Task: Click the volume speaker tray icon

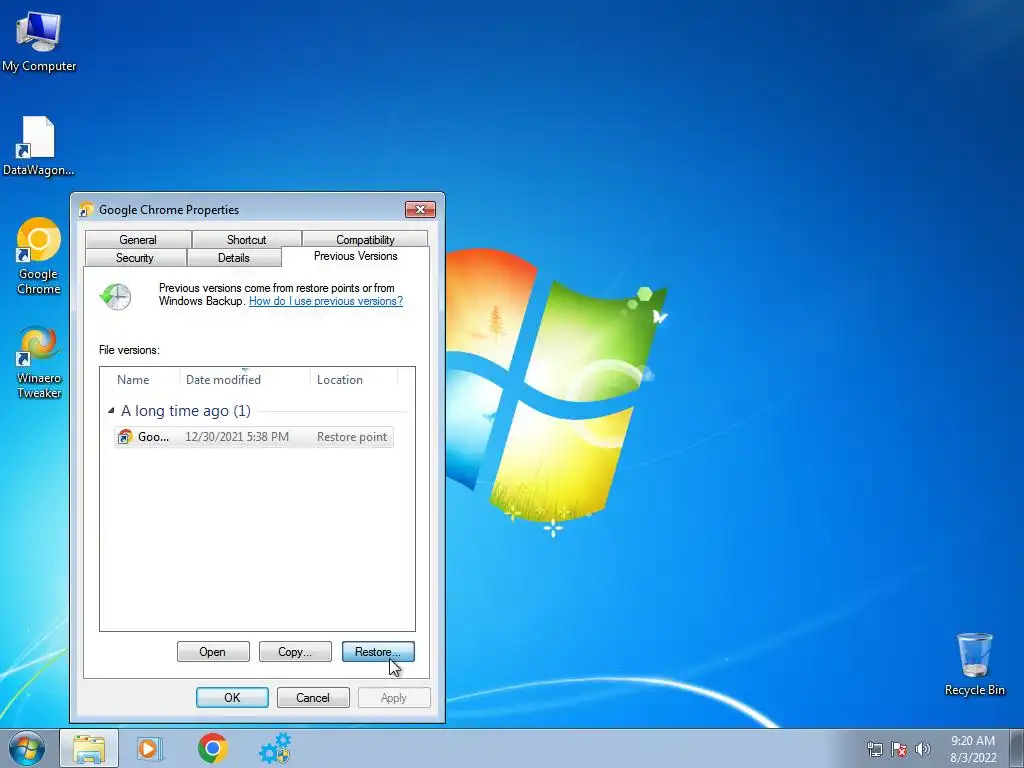Action: (x=922, y=749)
